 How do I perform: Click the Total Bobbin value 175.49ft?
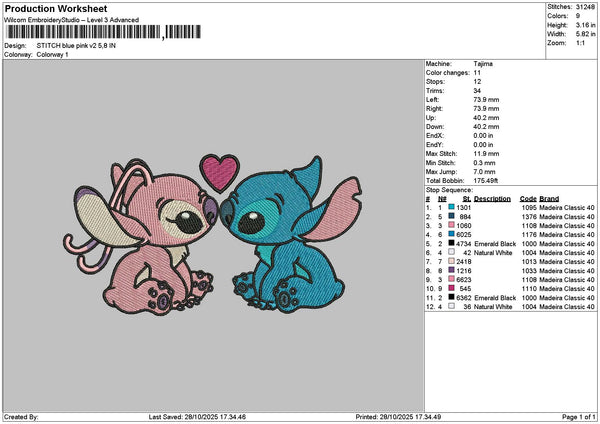point(486,181)
